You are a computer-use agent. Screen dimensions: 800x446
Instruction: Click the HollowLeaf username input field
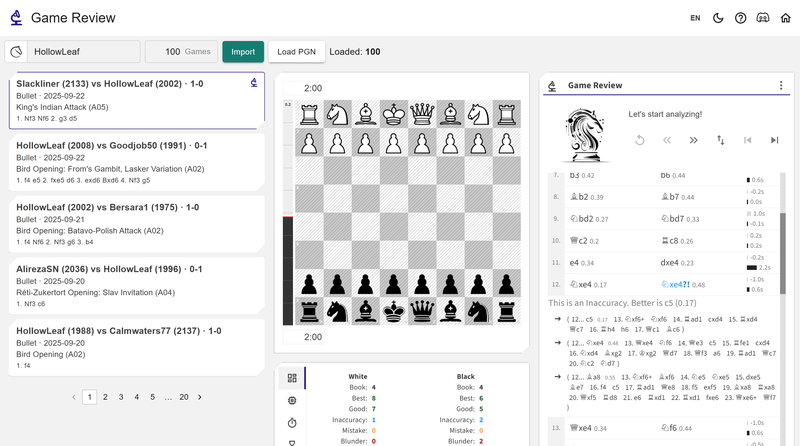click(x=84, y=52)
